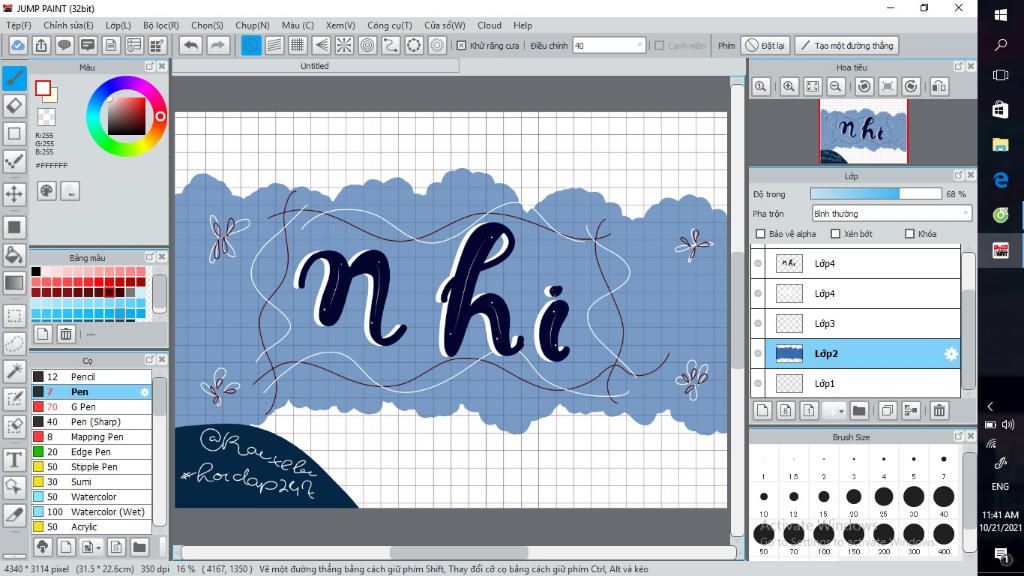Open File Explorer from the taskbar
This screenshot has height=576, width=1024.
point(1000,145)
